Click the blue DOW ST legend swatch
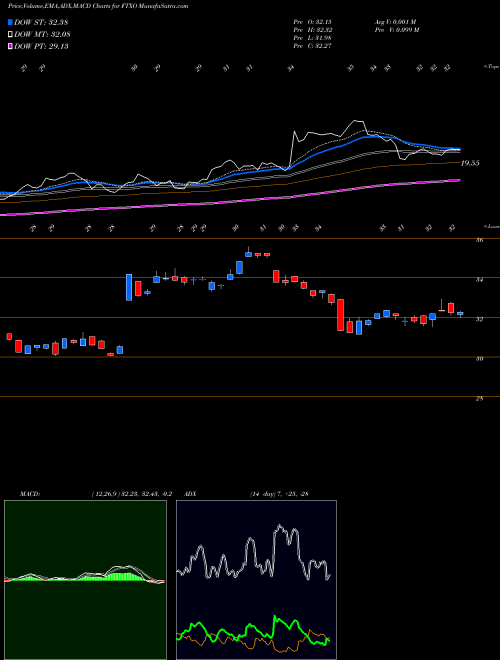This screenshot has height=660, width=500. coord(10,22)
